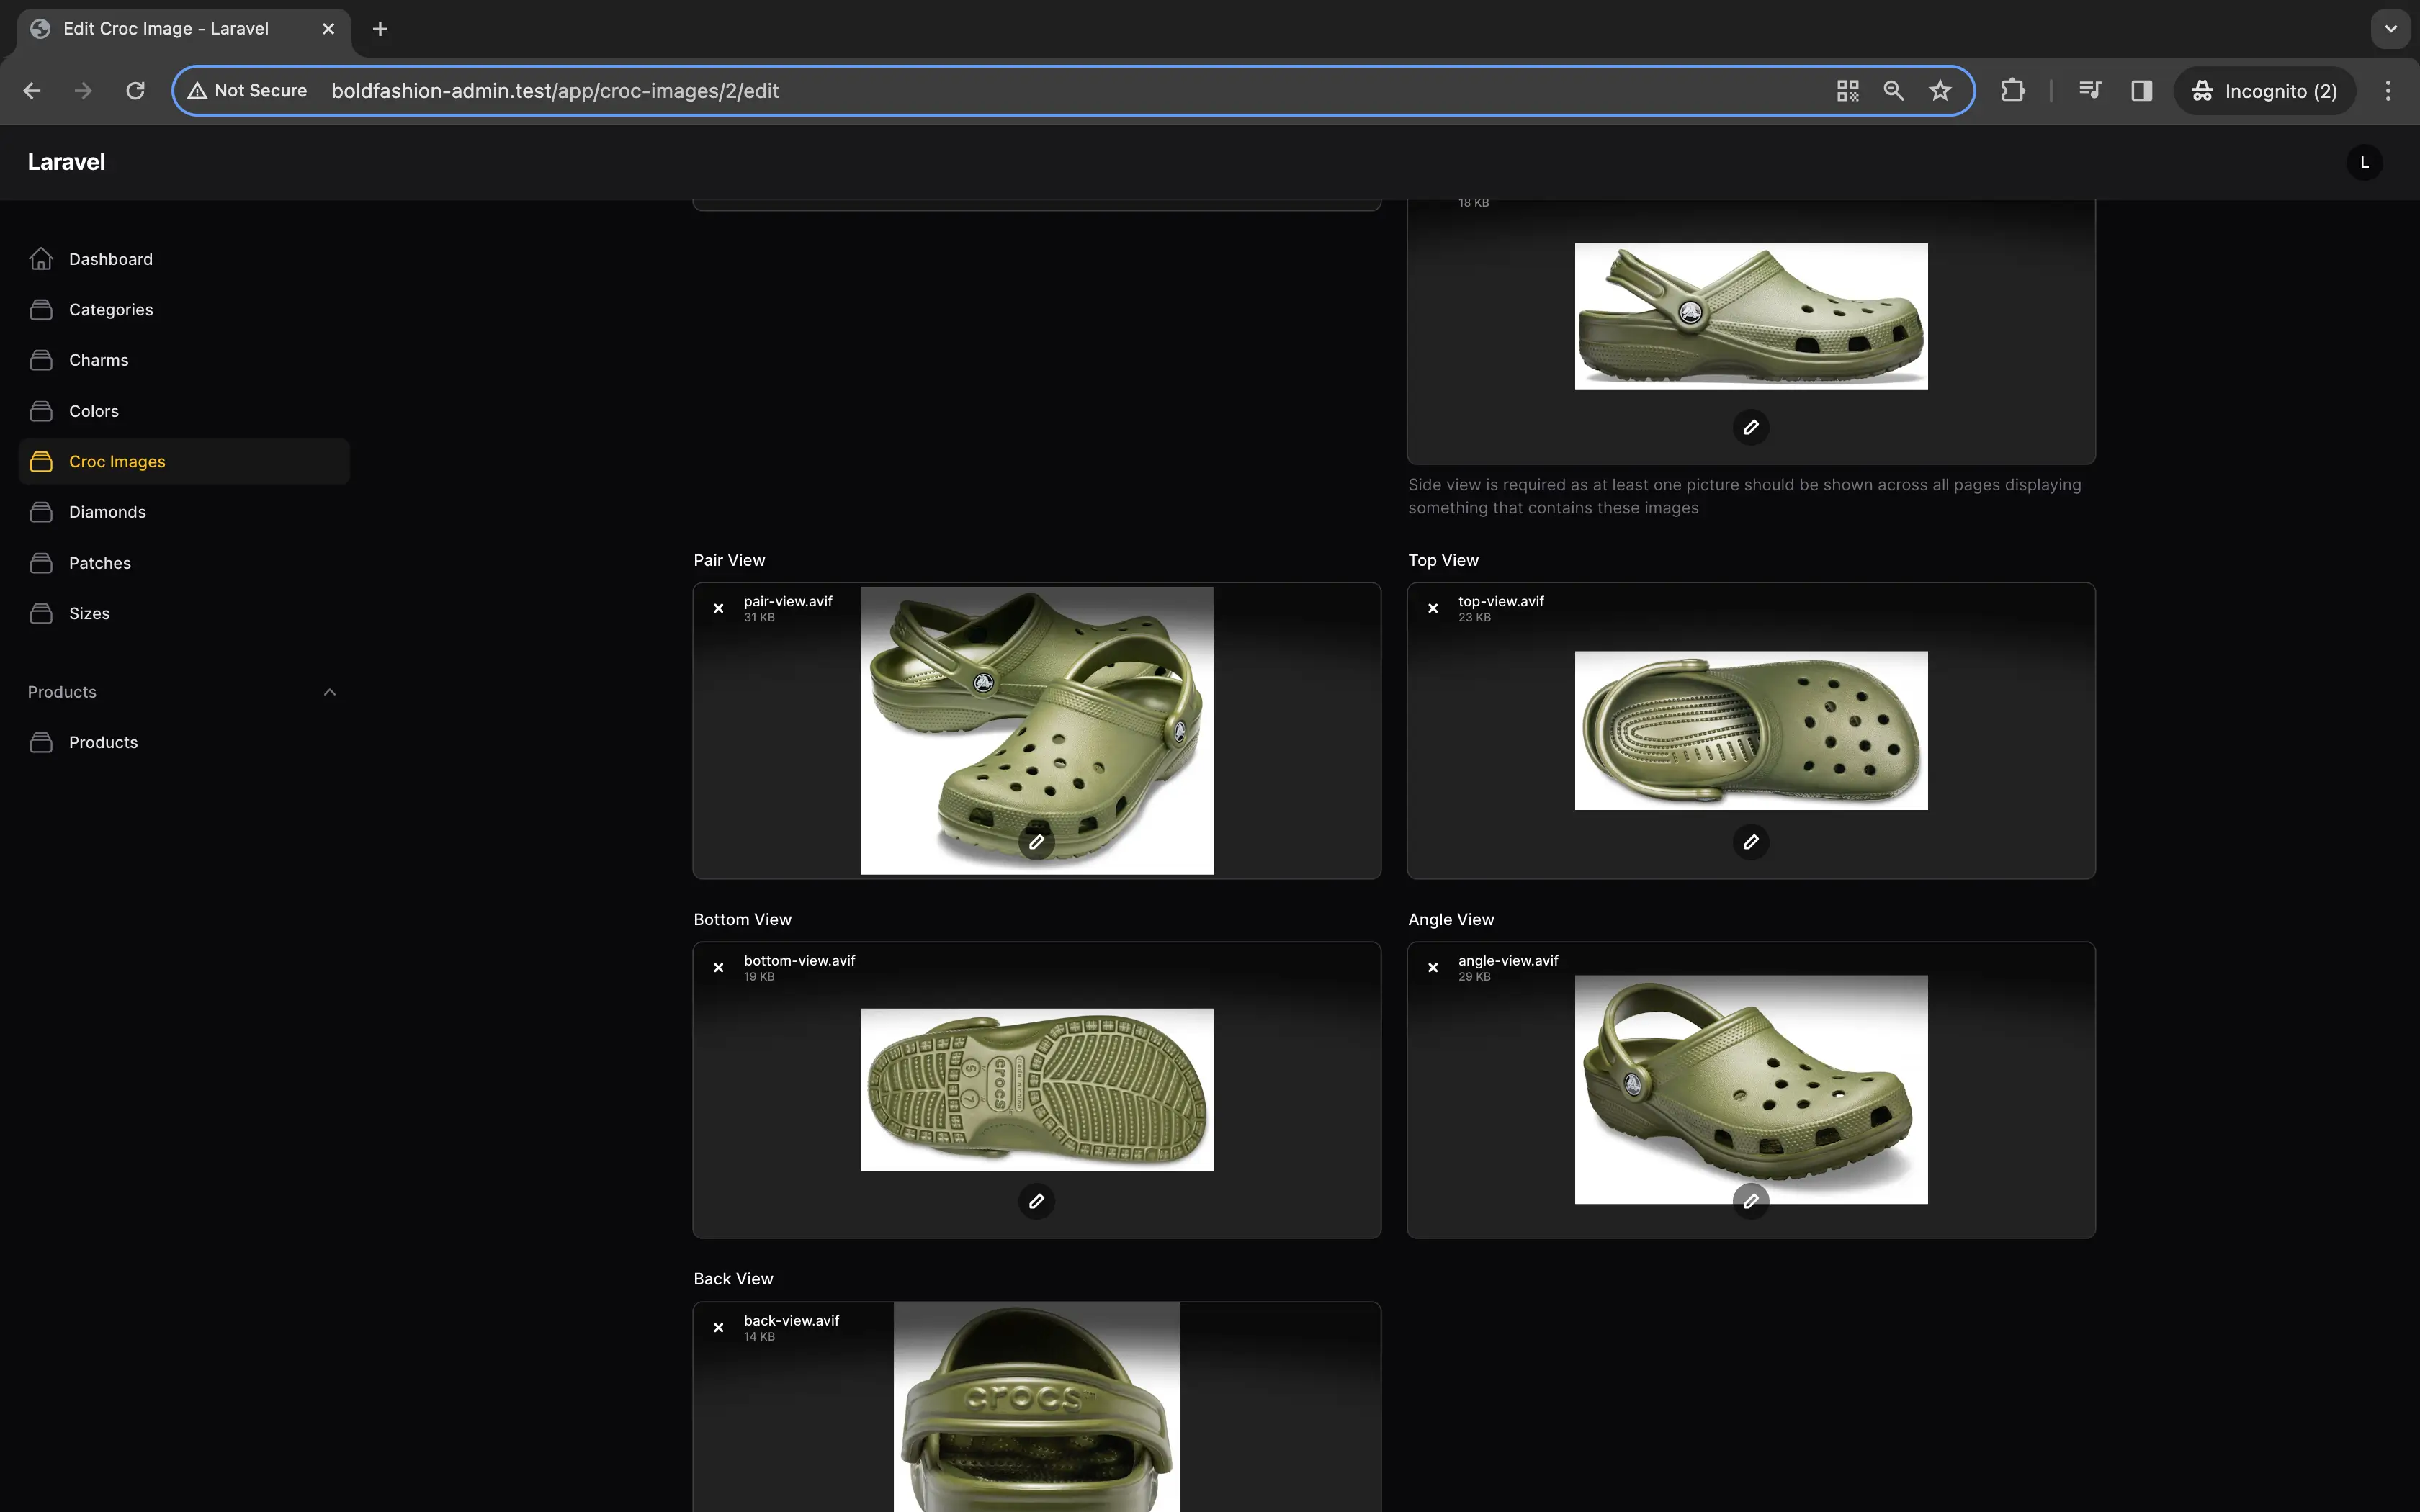Open the Chrome three-dot menu
Image resolution: width=2420 pixels, height=1512 pixels.
2388,91
